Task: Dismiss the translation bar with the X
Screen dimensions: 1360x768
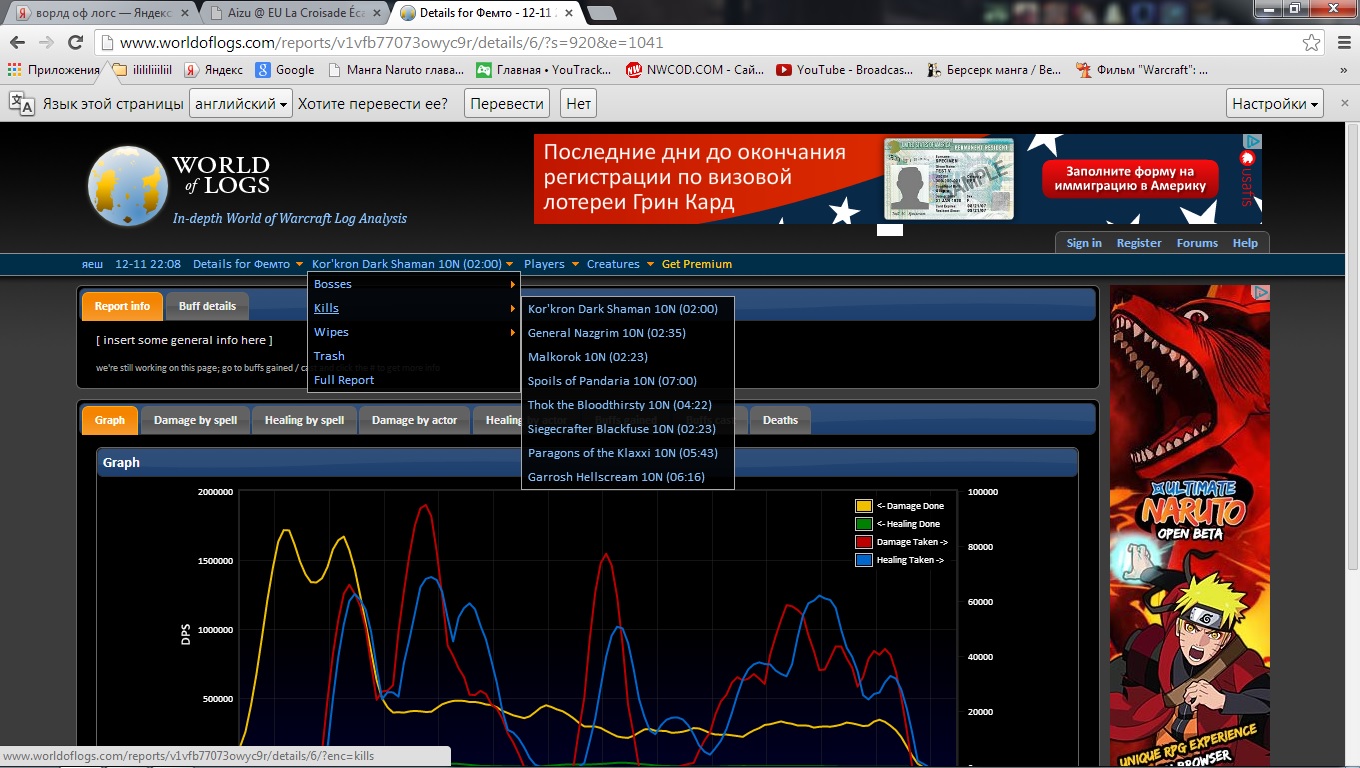Action: click(x=1343, y=104)
